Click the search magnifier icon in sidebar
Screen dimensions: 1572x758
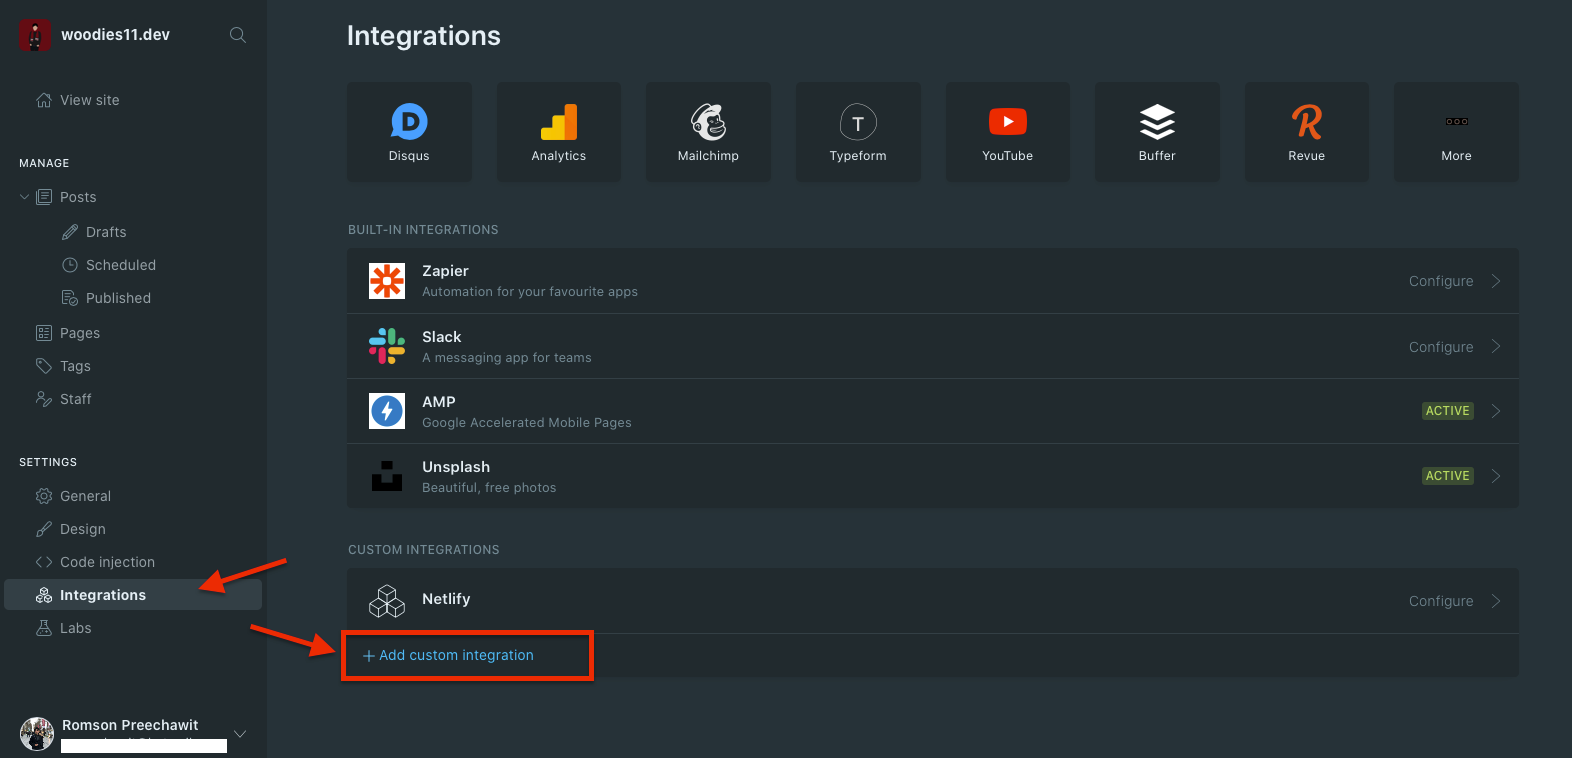[238, 35]
